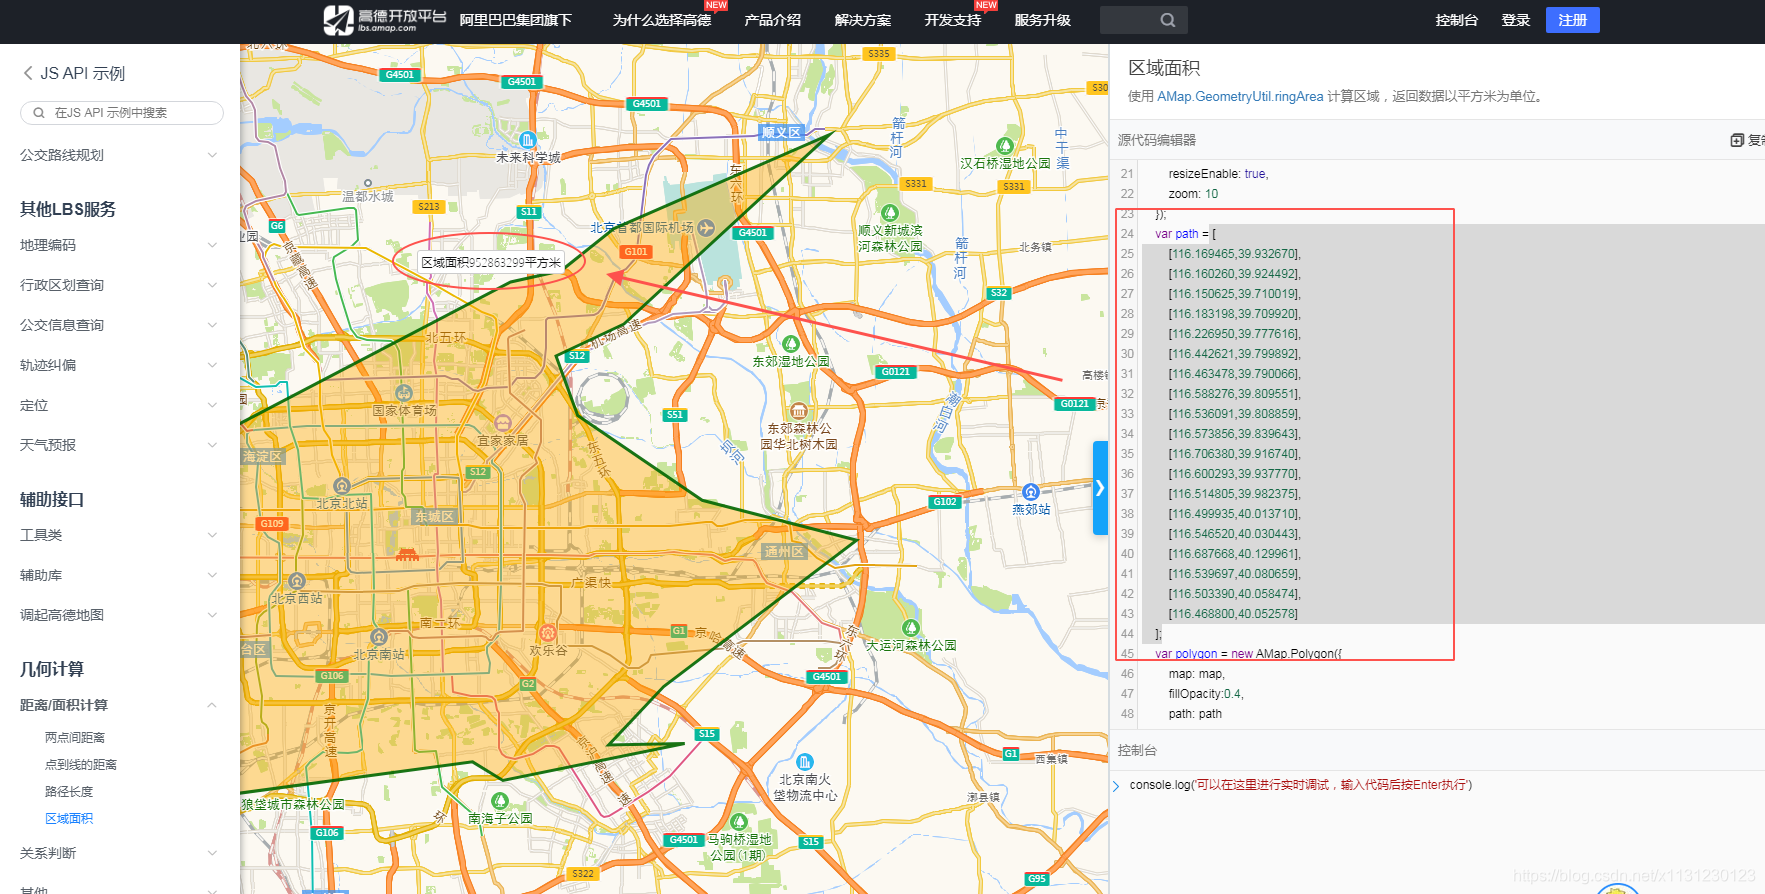1765x894 pixels.
Task: Click the 马驹桥湿地公园 park marker
Action: click(x=739, y=823)
